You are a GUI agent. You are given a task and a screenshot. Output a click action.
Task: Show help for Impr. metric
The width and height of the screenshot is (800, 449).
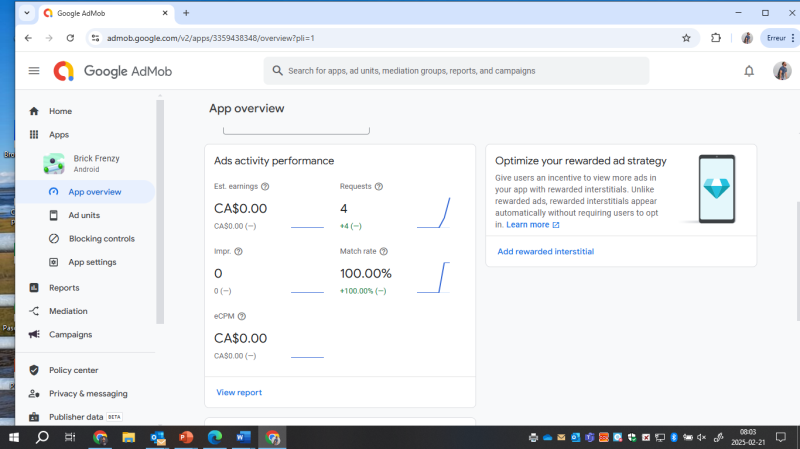pyautogui.click(x=238, y=252)
